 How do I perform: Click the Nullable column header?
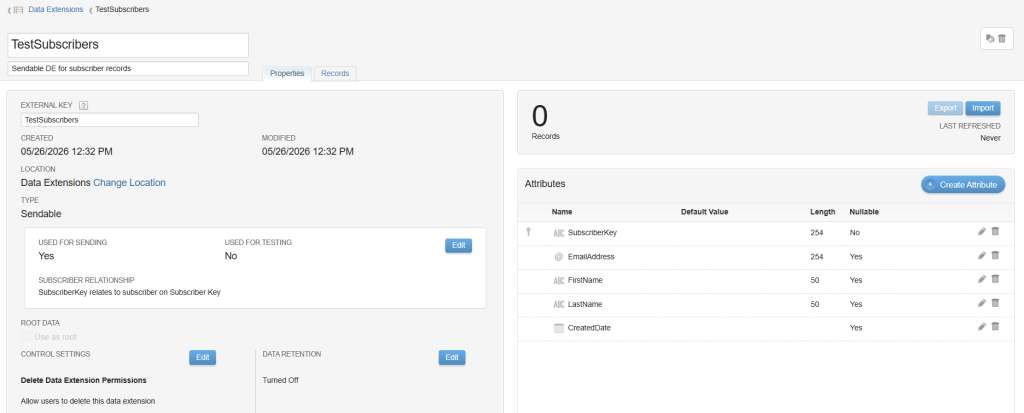point(864,212)
